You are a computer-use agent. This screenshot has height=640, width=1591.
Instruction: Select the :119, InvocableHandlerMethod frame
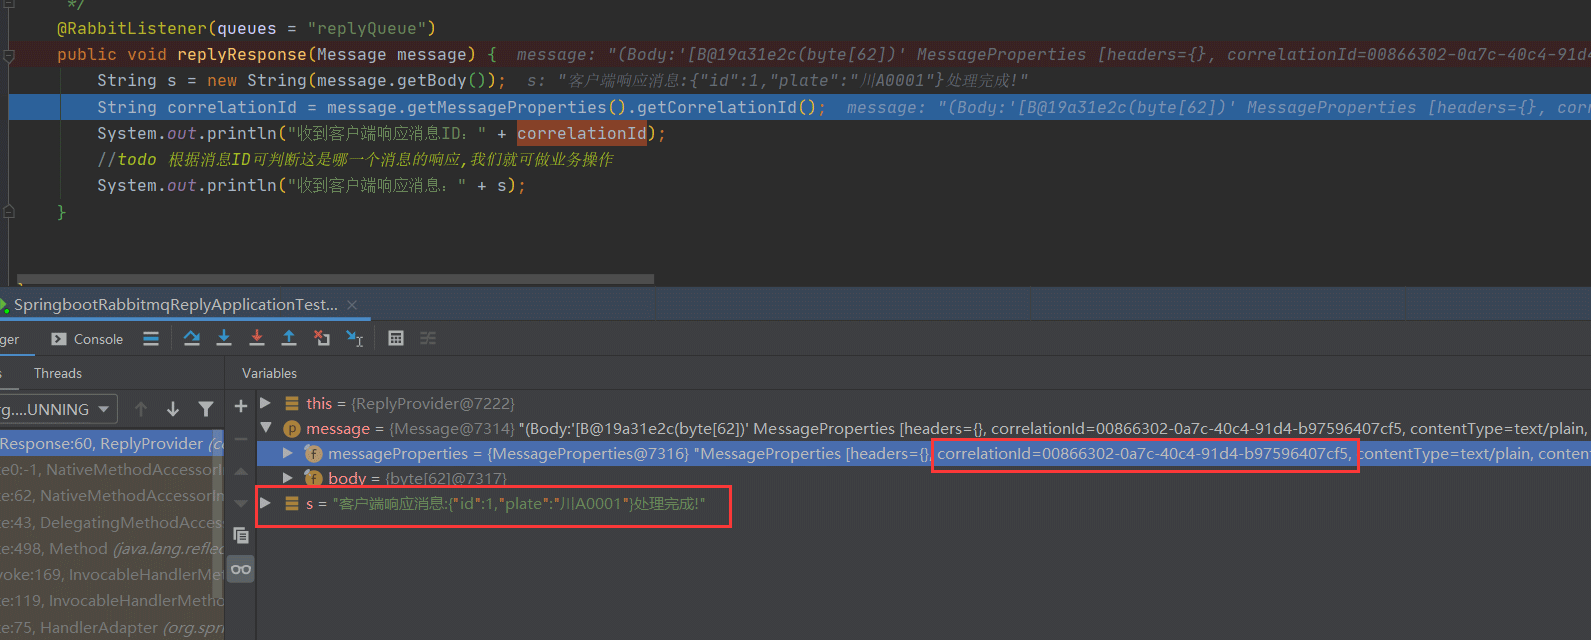point(112,600)
